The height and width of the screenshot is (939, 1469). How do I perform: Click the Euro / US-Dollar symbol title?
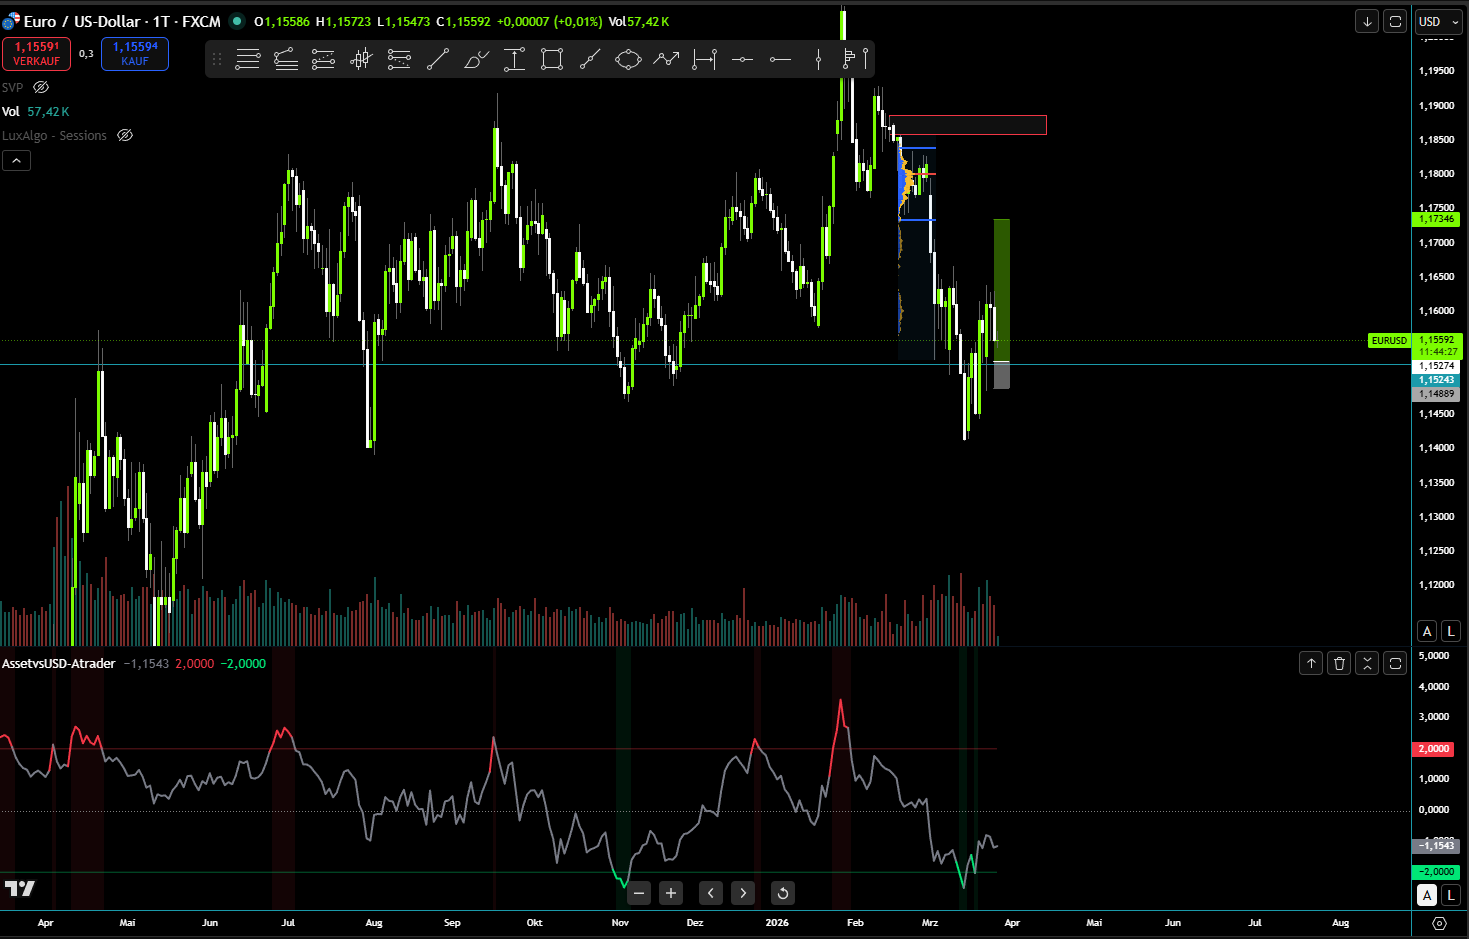click(x=80, y=21)
